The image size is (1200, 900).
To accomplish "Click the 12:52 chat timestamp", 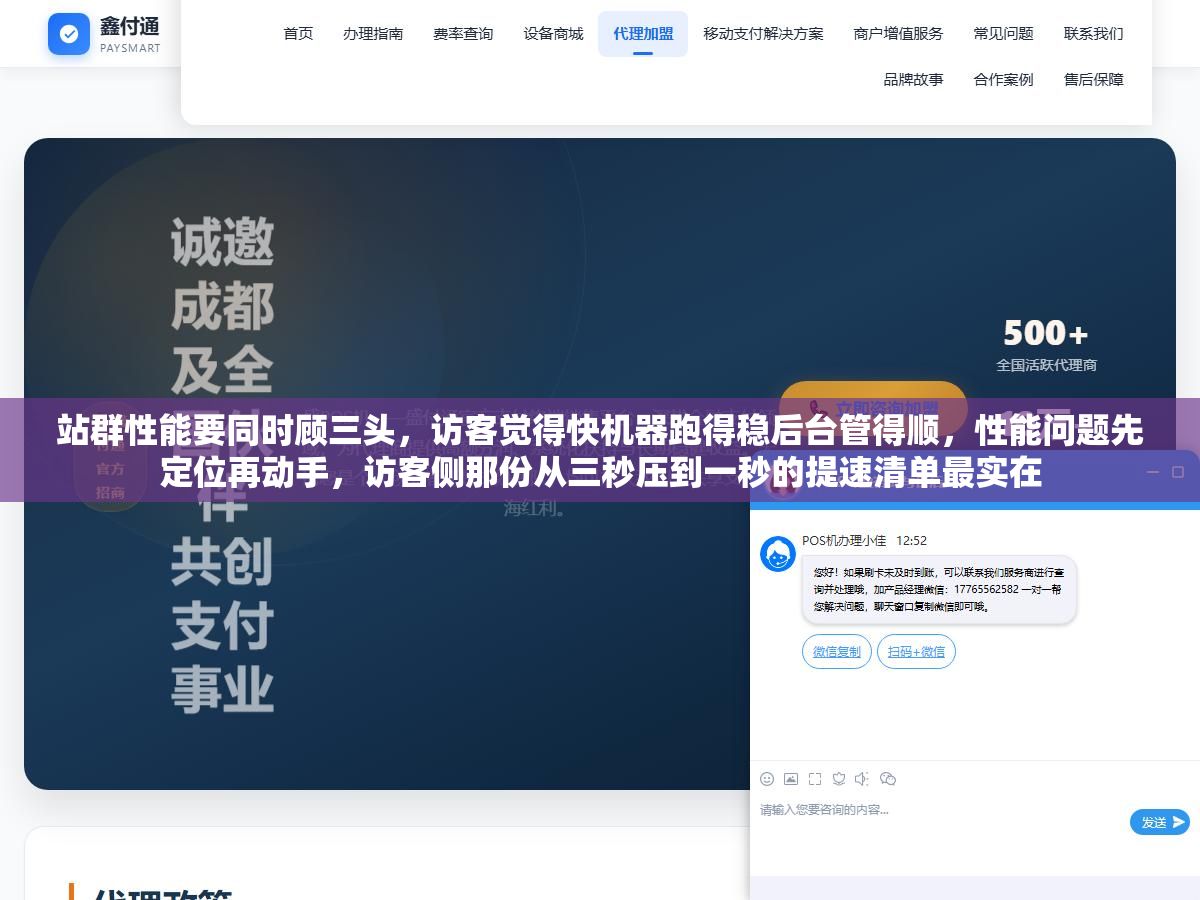I will pyautogui.click(x=911, y=541).
